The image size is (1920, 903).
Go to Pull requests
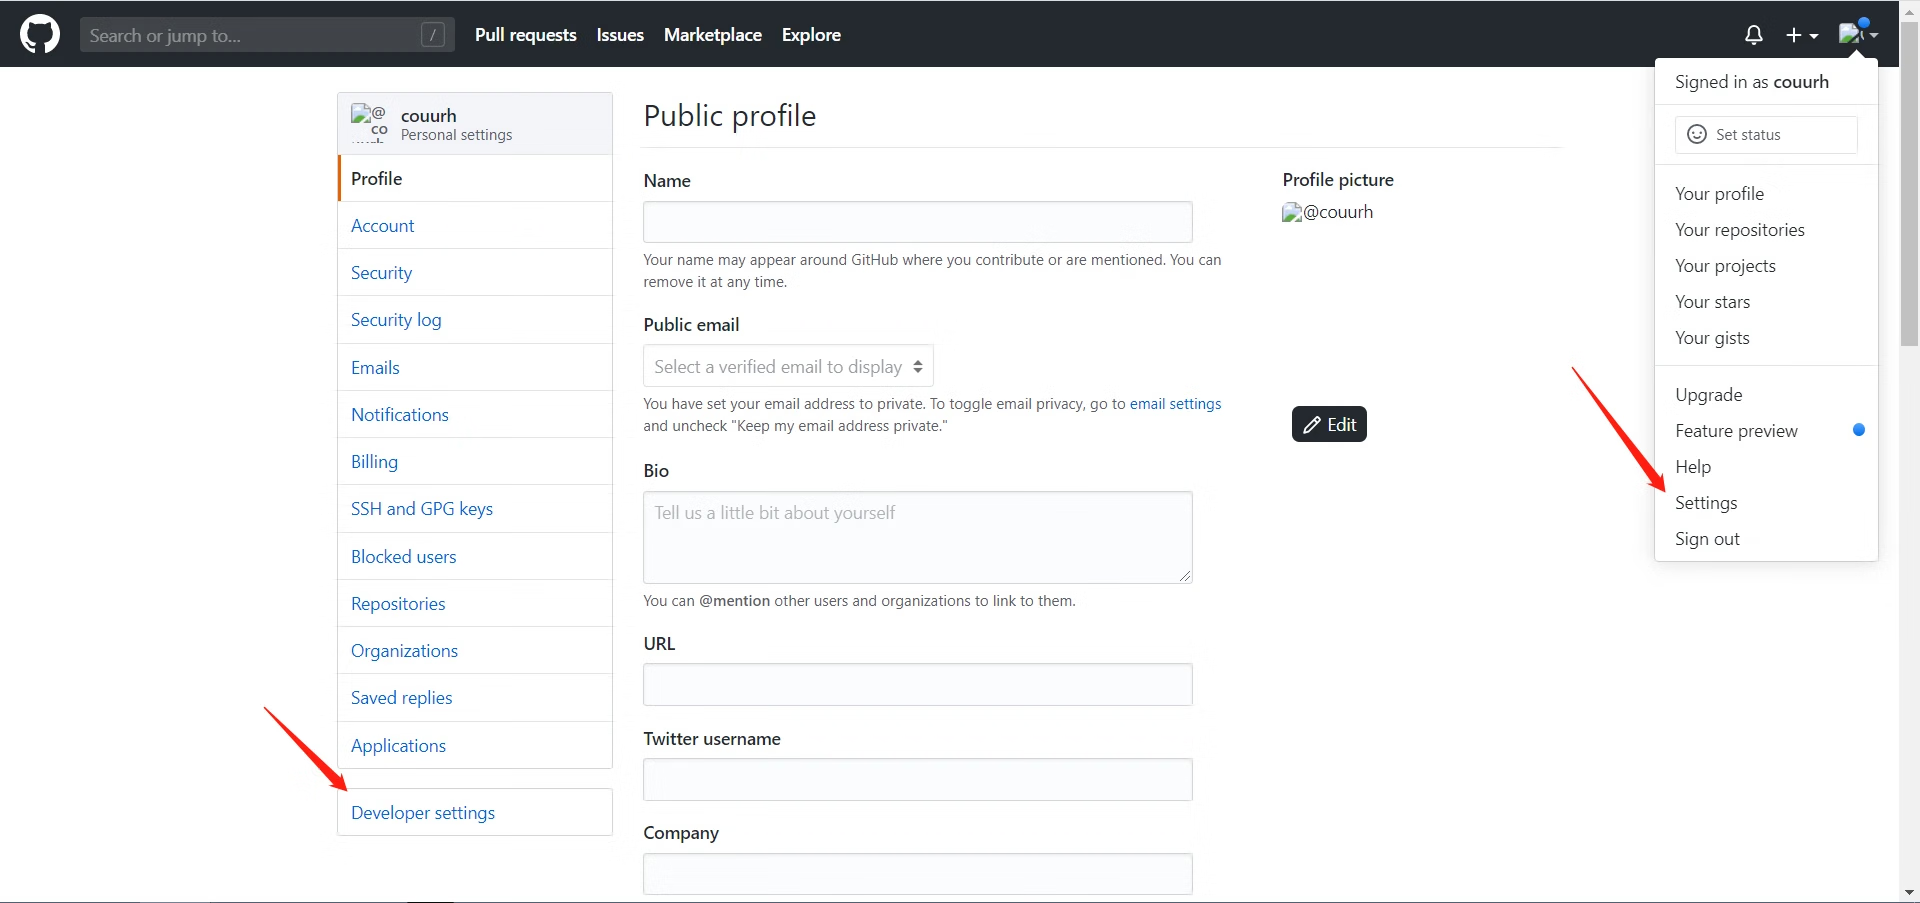click(x=526, y=35)
